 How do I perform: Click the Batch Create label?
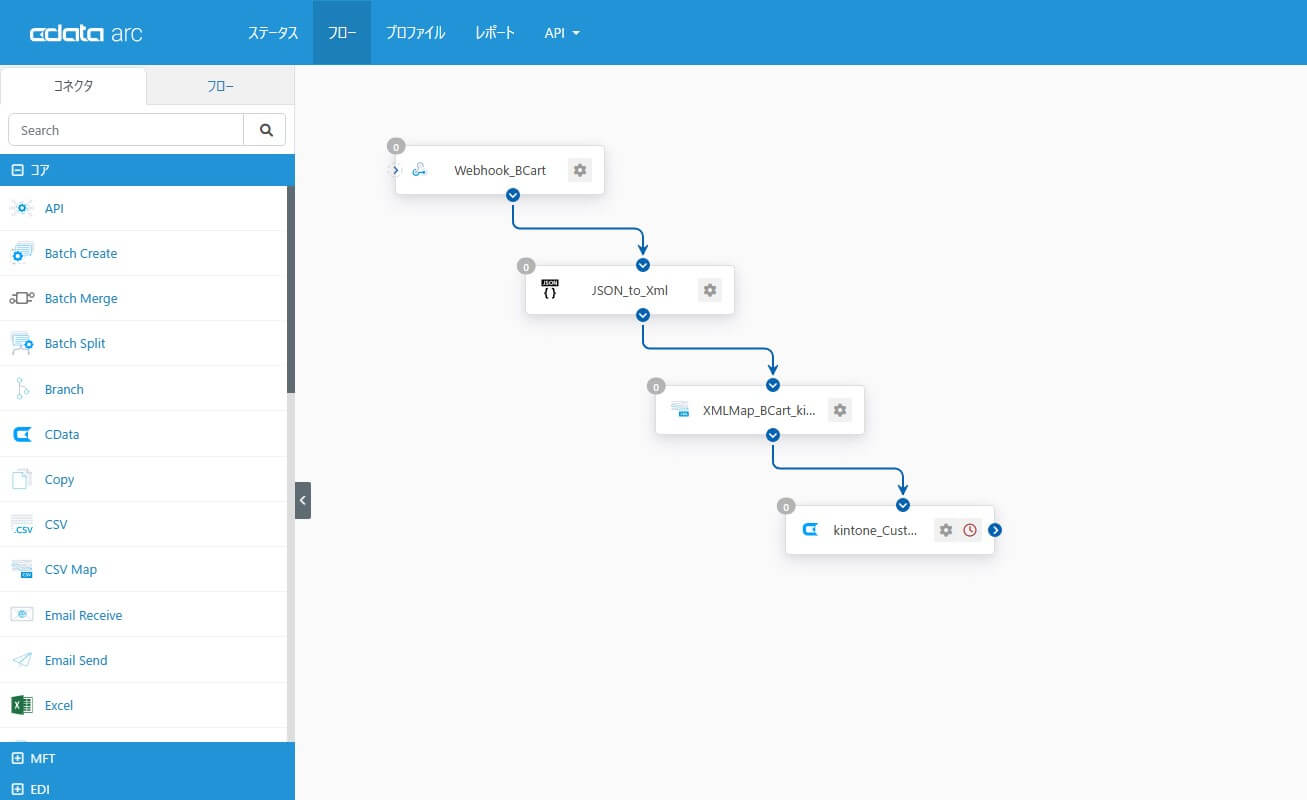pos(81,253)
